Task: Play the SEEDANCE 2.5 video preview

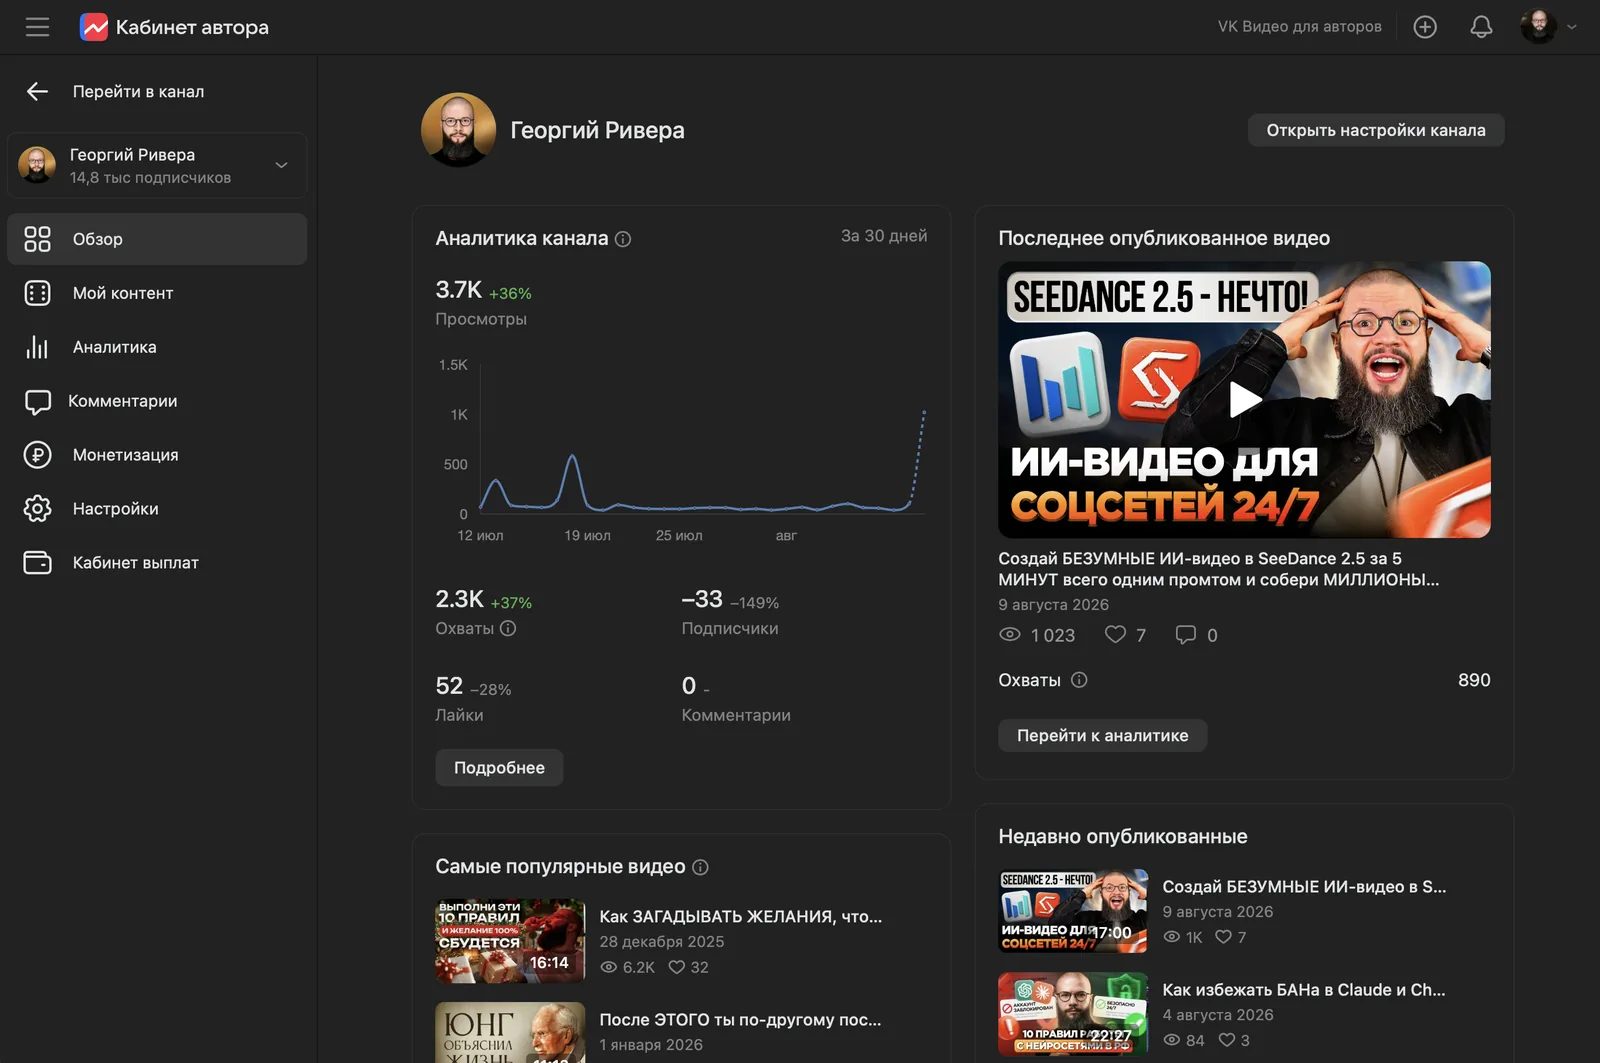Action: (1244, 400)
